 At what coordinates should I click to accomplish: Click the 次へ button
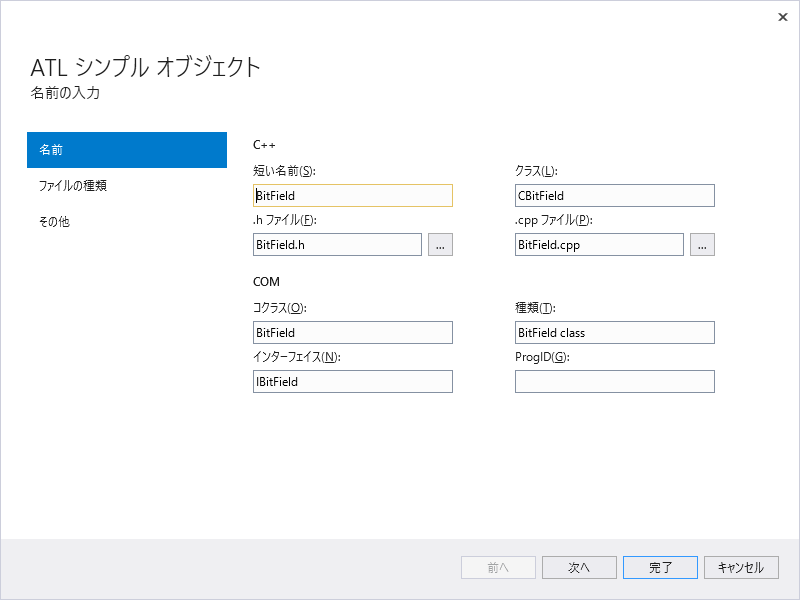pyautogui.click(x=579, y=567)
